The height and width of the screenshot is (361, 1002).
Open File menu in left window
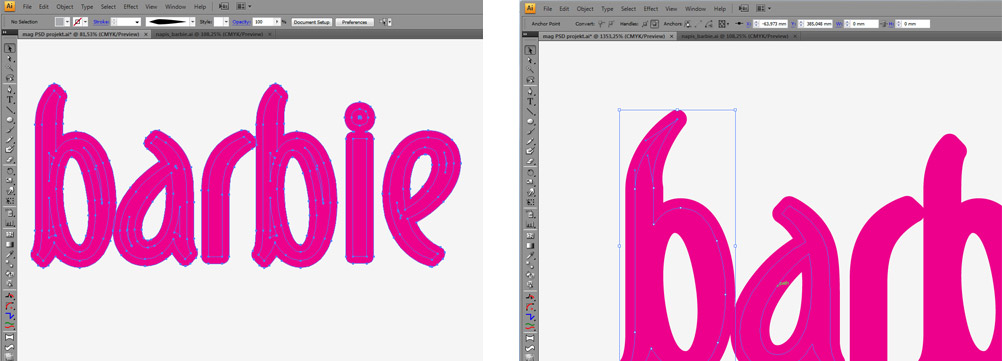[x=27, y=6]
